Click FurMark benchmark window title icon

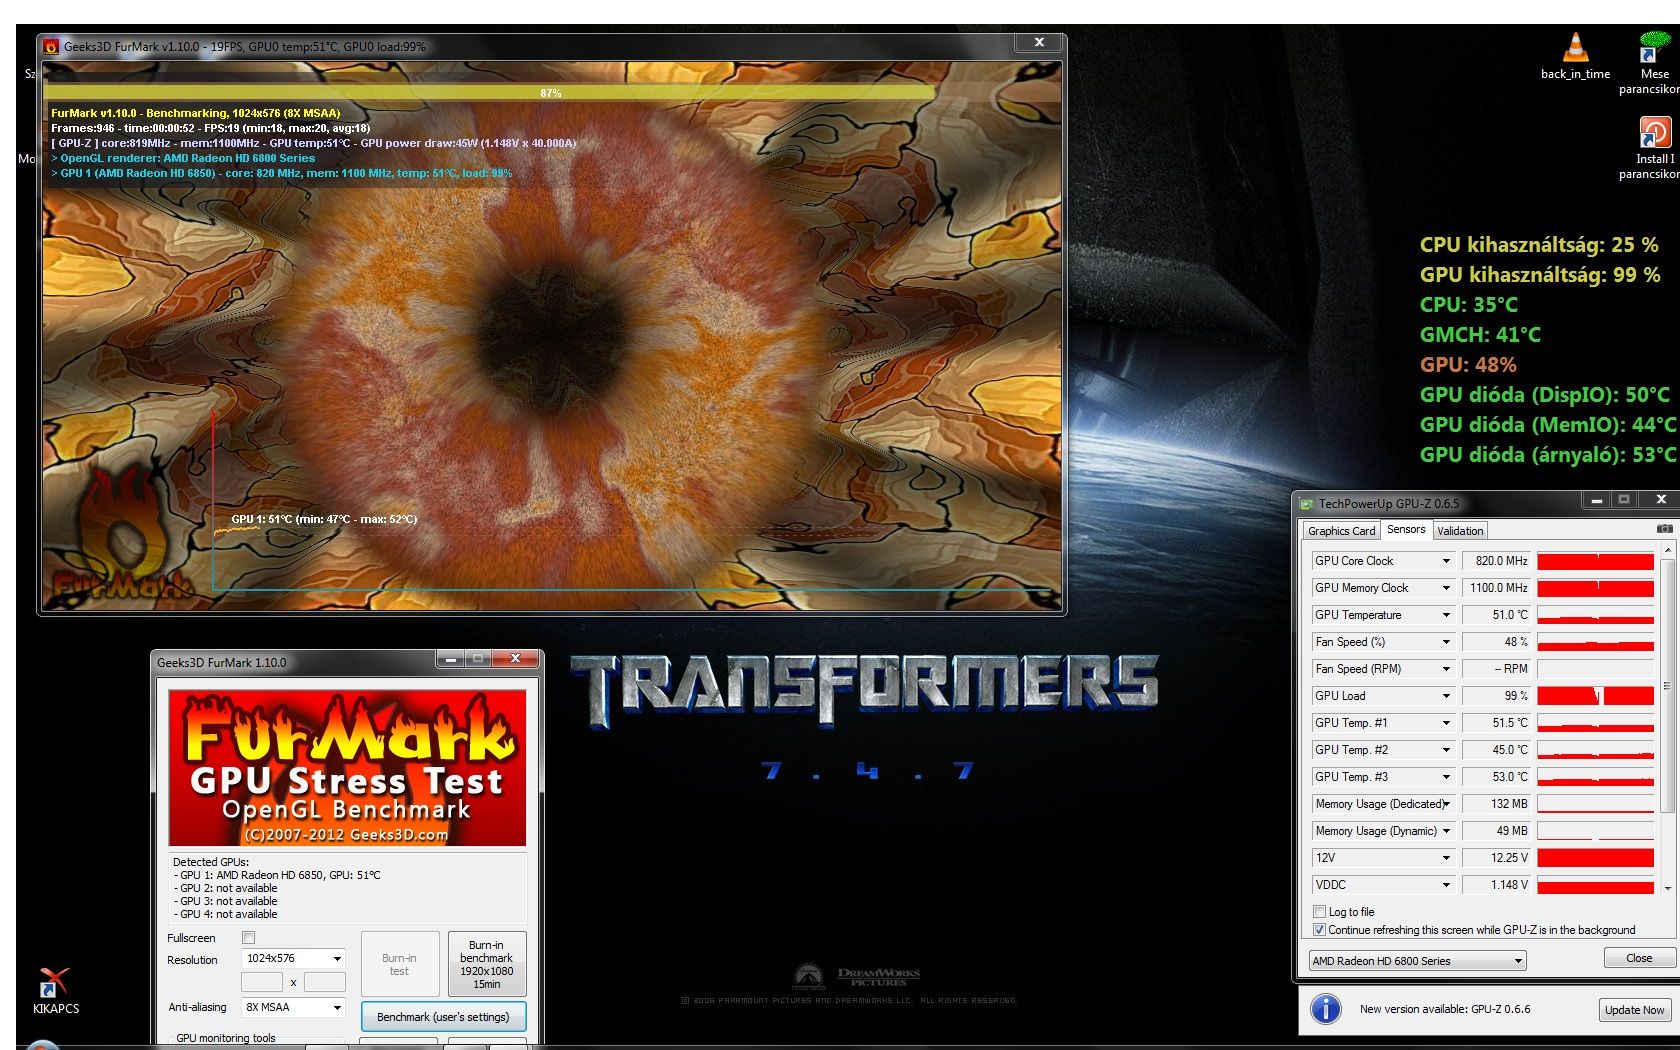click(51, 46)
